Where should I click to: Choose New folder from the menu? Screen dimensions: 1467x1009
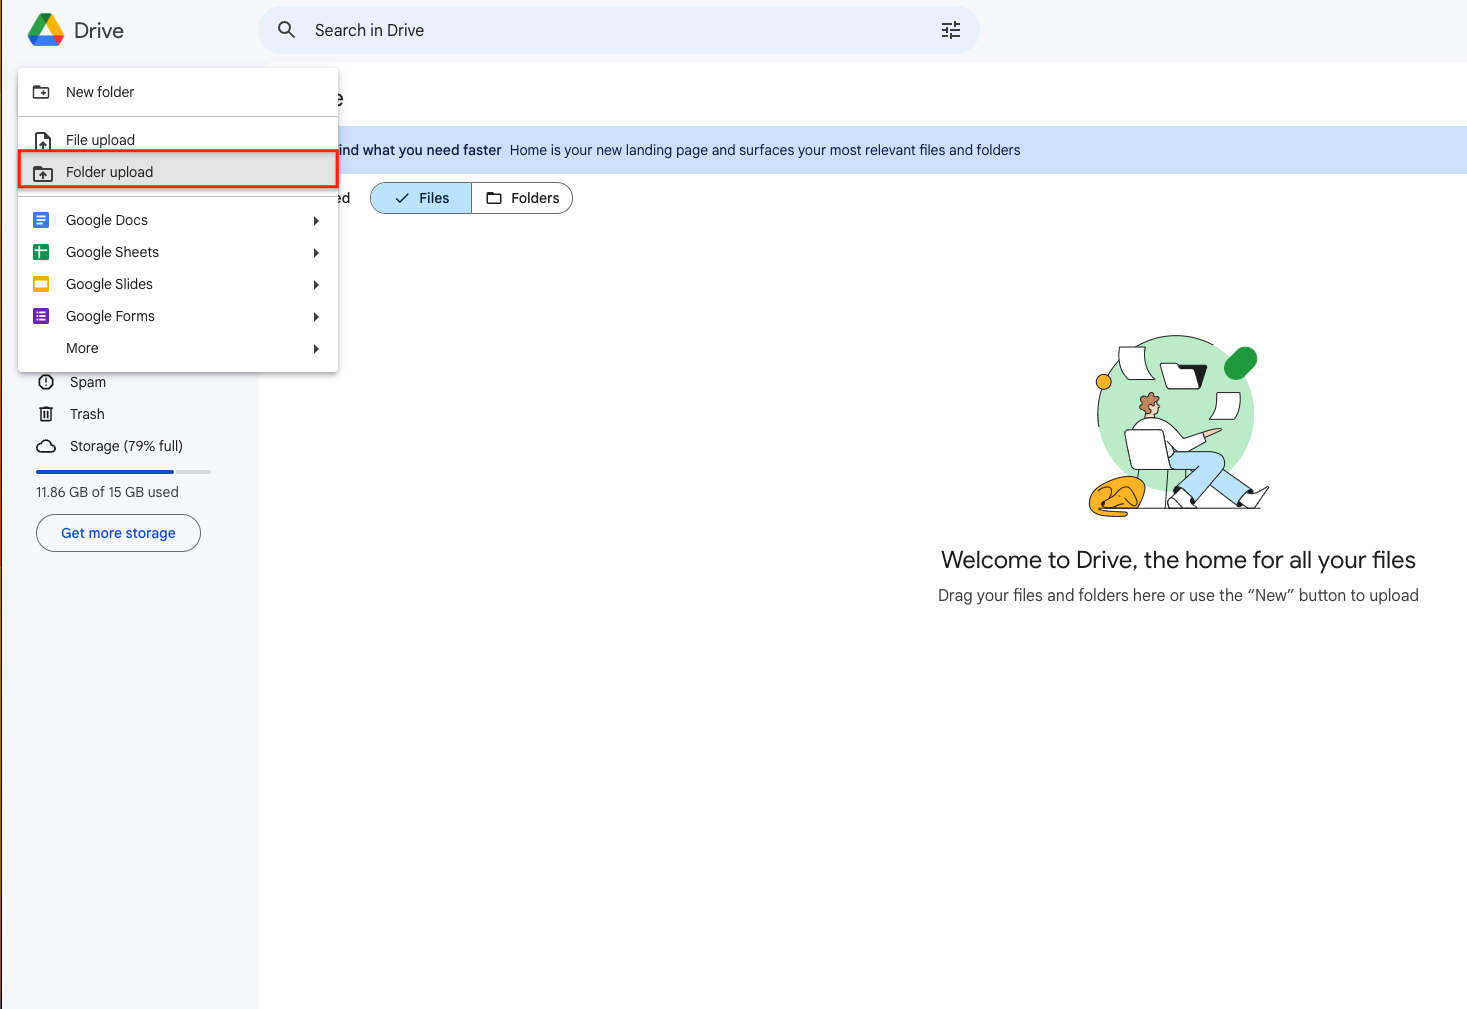(x=178, y=92)
